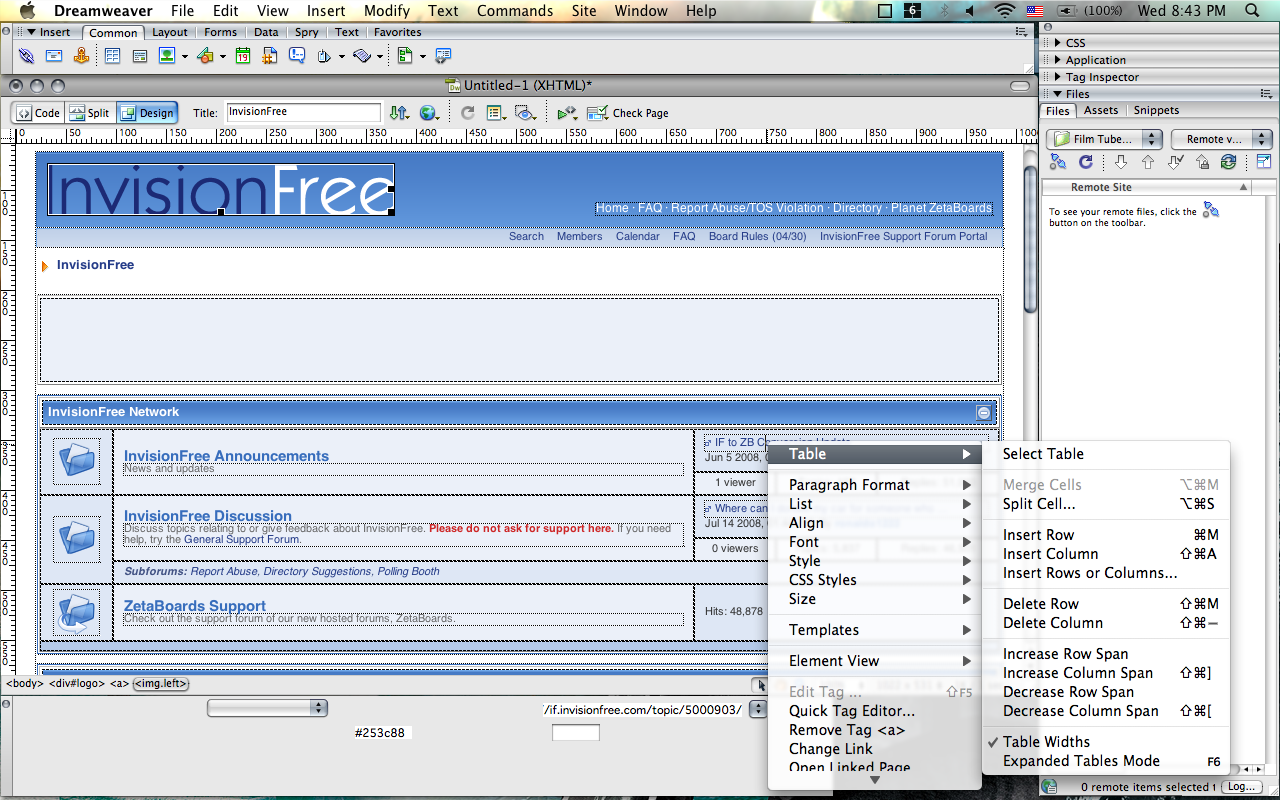Click InvisionFree Announcements link

coord(226,456)
